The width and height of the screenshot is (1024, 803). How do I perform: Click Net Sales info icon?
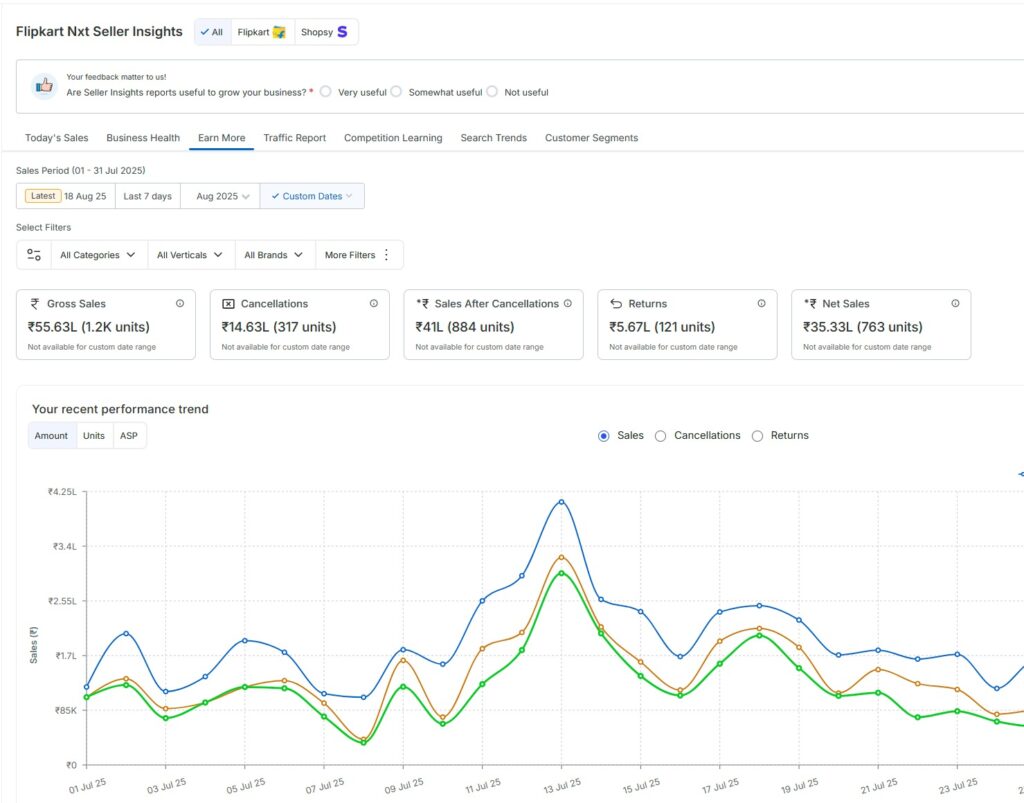[x=955, y=304]
